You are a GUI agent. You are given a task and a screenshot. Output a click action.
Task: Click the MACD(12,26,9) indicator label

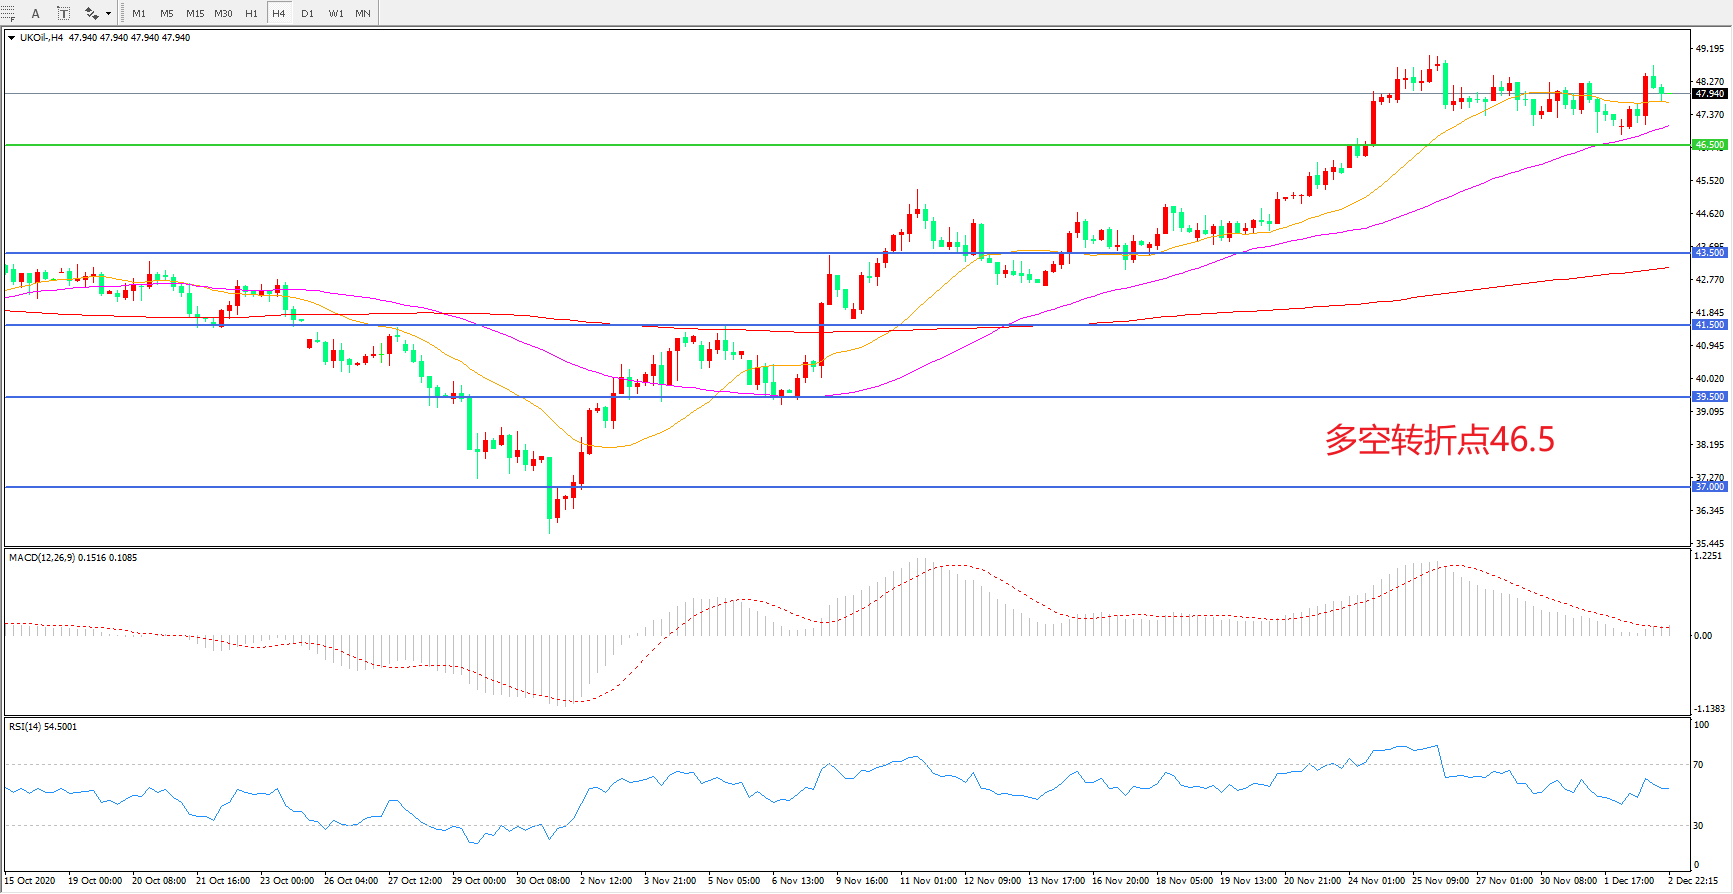pyautogui.click(x=73, y=558)
